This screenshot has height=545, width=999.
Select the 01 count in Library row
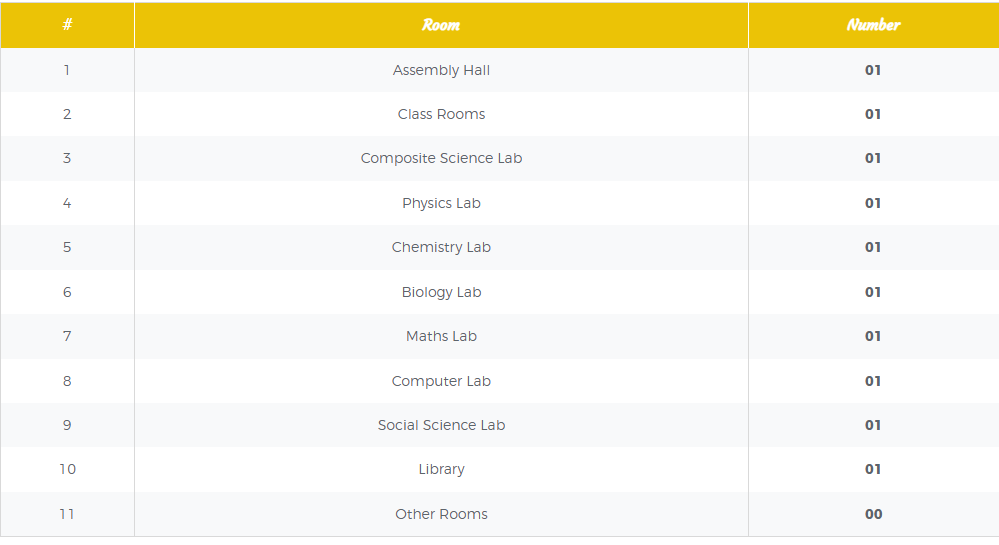(873, 469)
